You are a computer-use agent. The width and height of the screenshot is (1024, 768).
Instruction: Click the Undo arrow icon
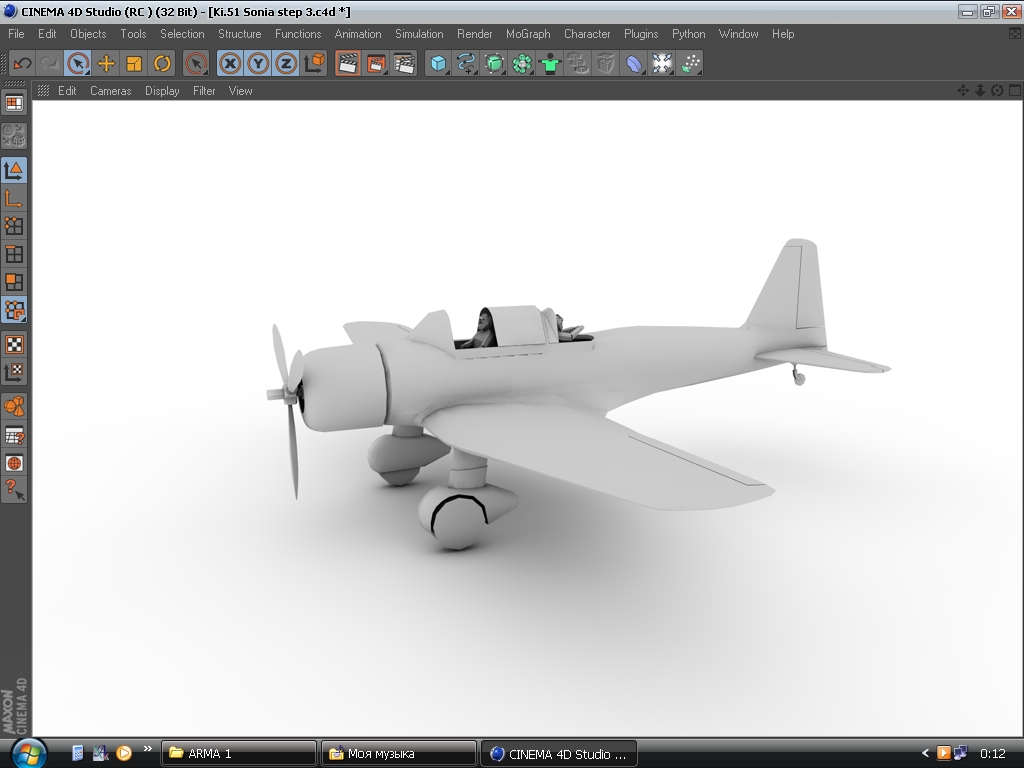tap(22, 64)
